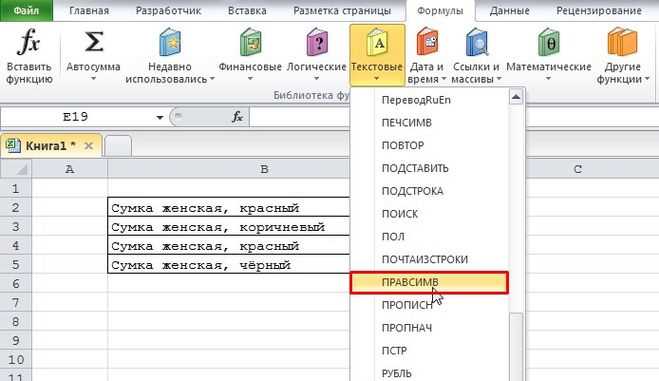Screen dimensions: 659x381
Task: Expand the Ссылки и массивы dropdown arrow
Action: (x=499, y=79)
